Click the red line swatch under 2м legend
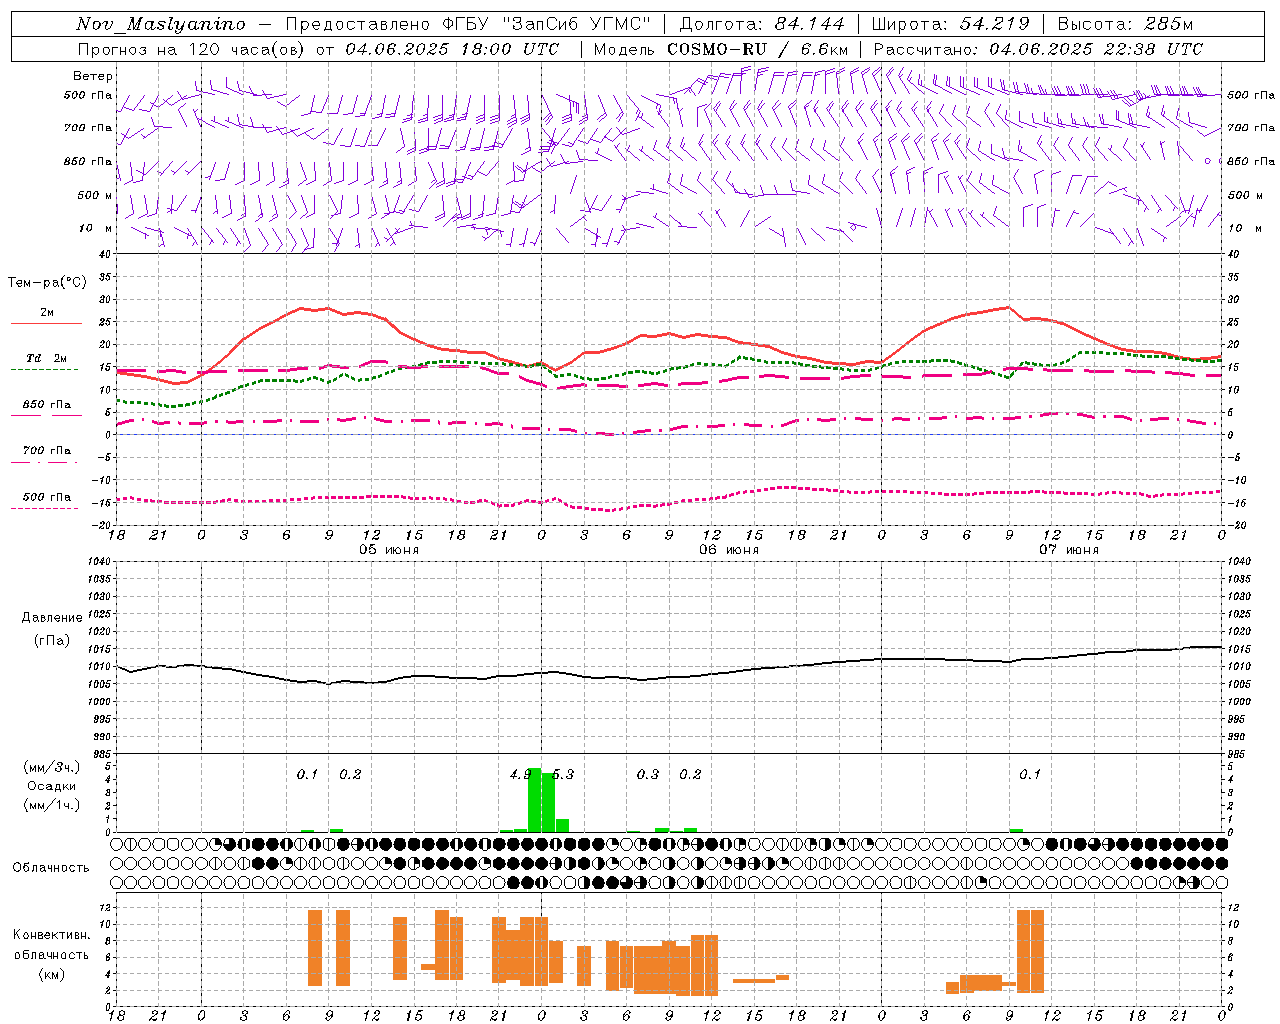 [46, 323]
